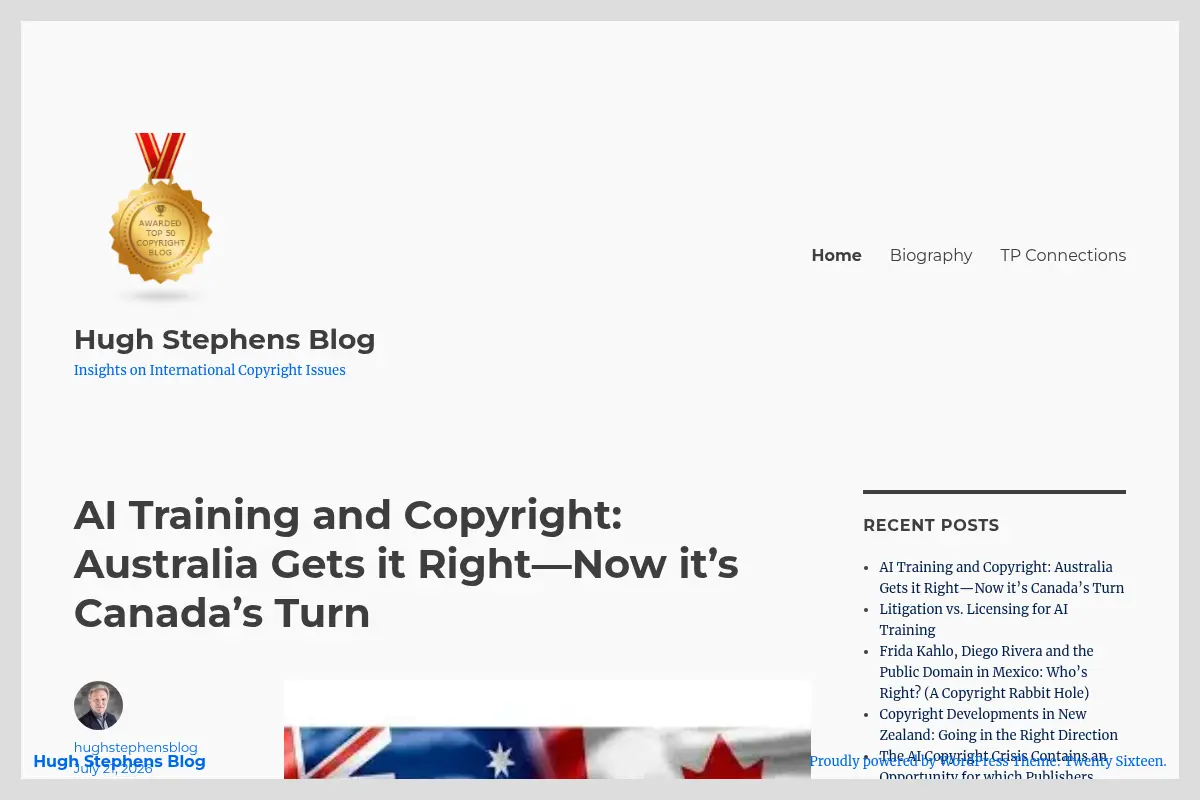The height and width of the screenshot is (800, 1200).
Task: Open recent post 'Litigation vs. Licensing for AI Training'
Action: coord(973,619)
